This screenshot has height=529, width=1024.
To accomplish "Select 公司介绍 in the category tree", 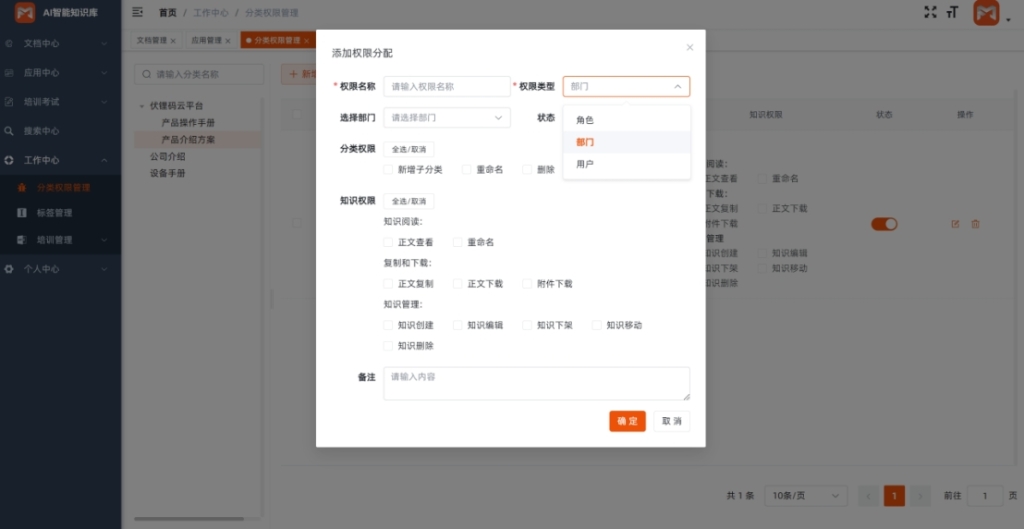I will tap(168, 157).
